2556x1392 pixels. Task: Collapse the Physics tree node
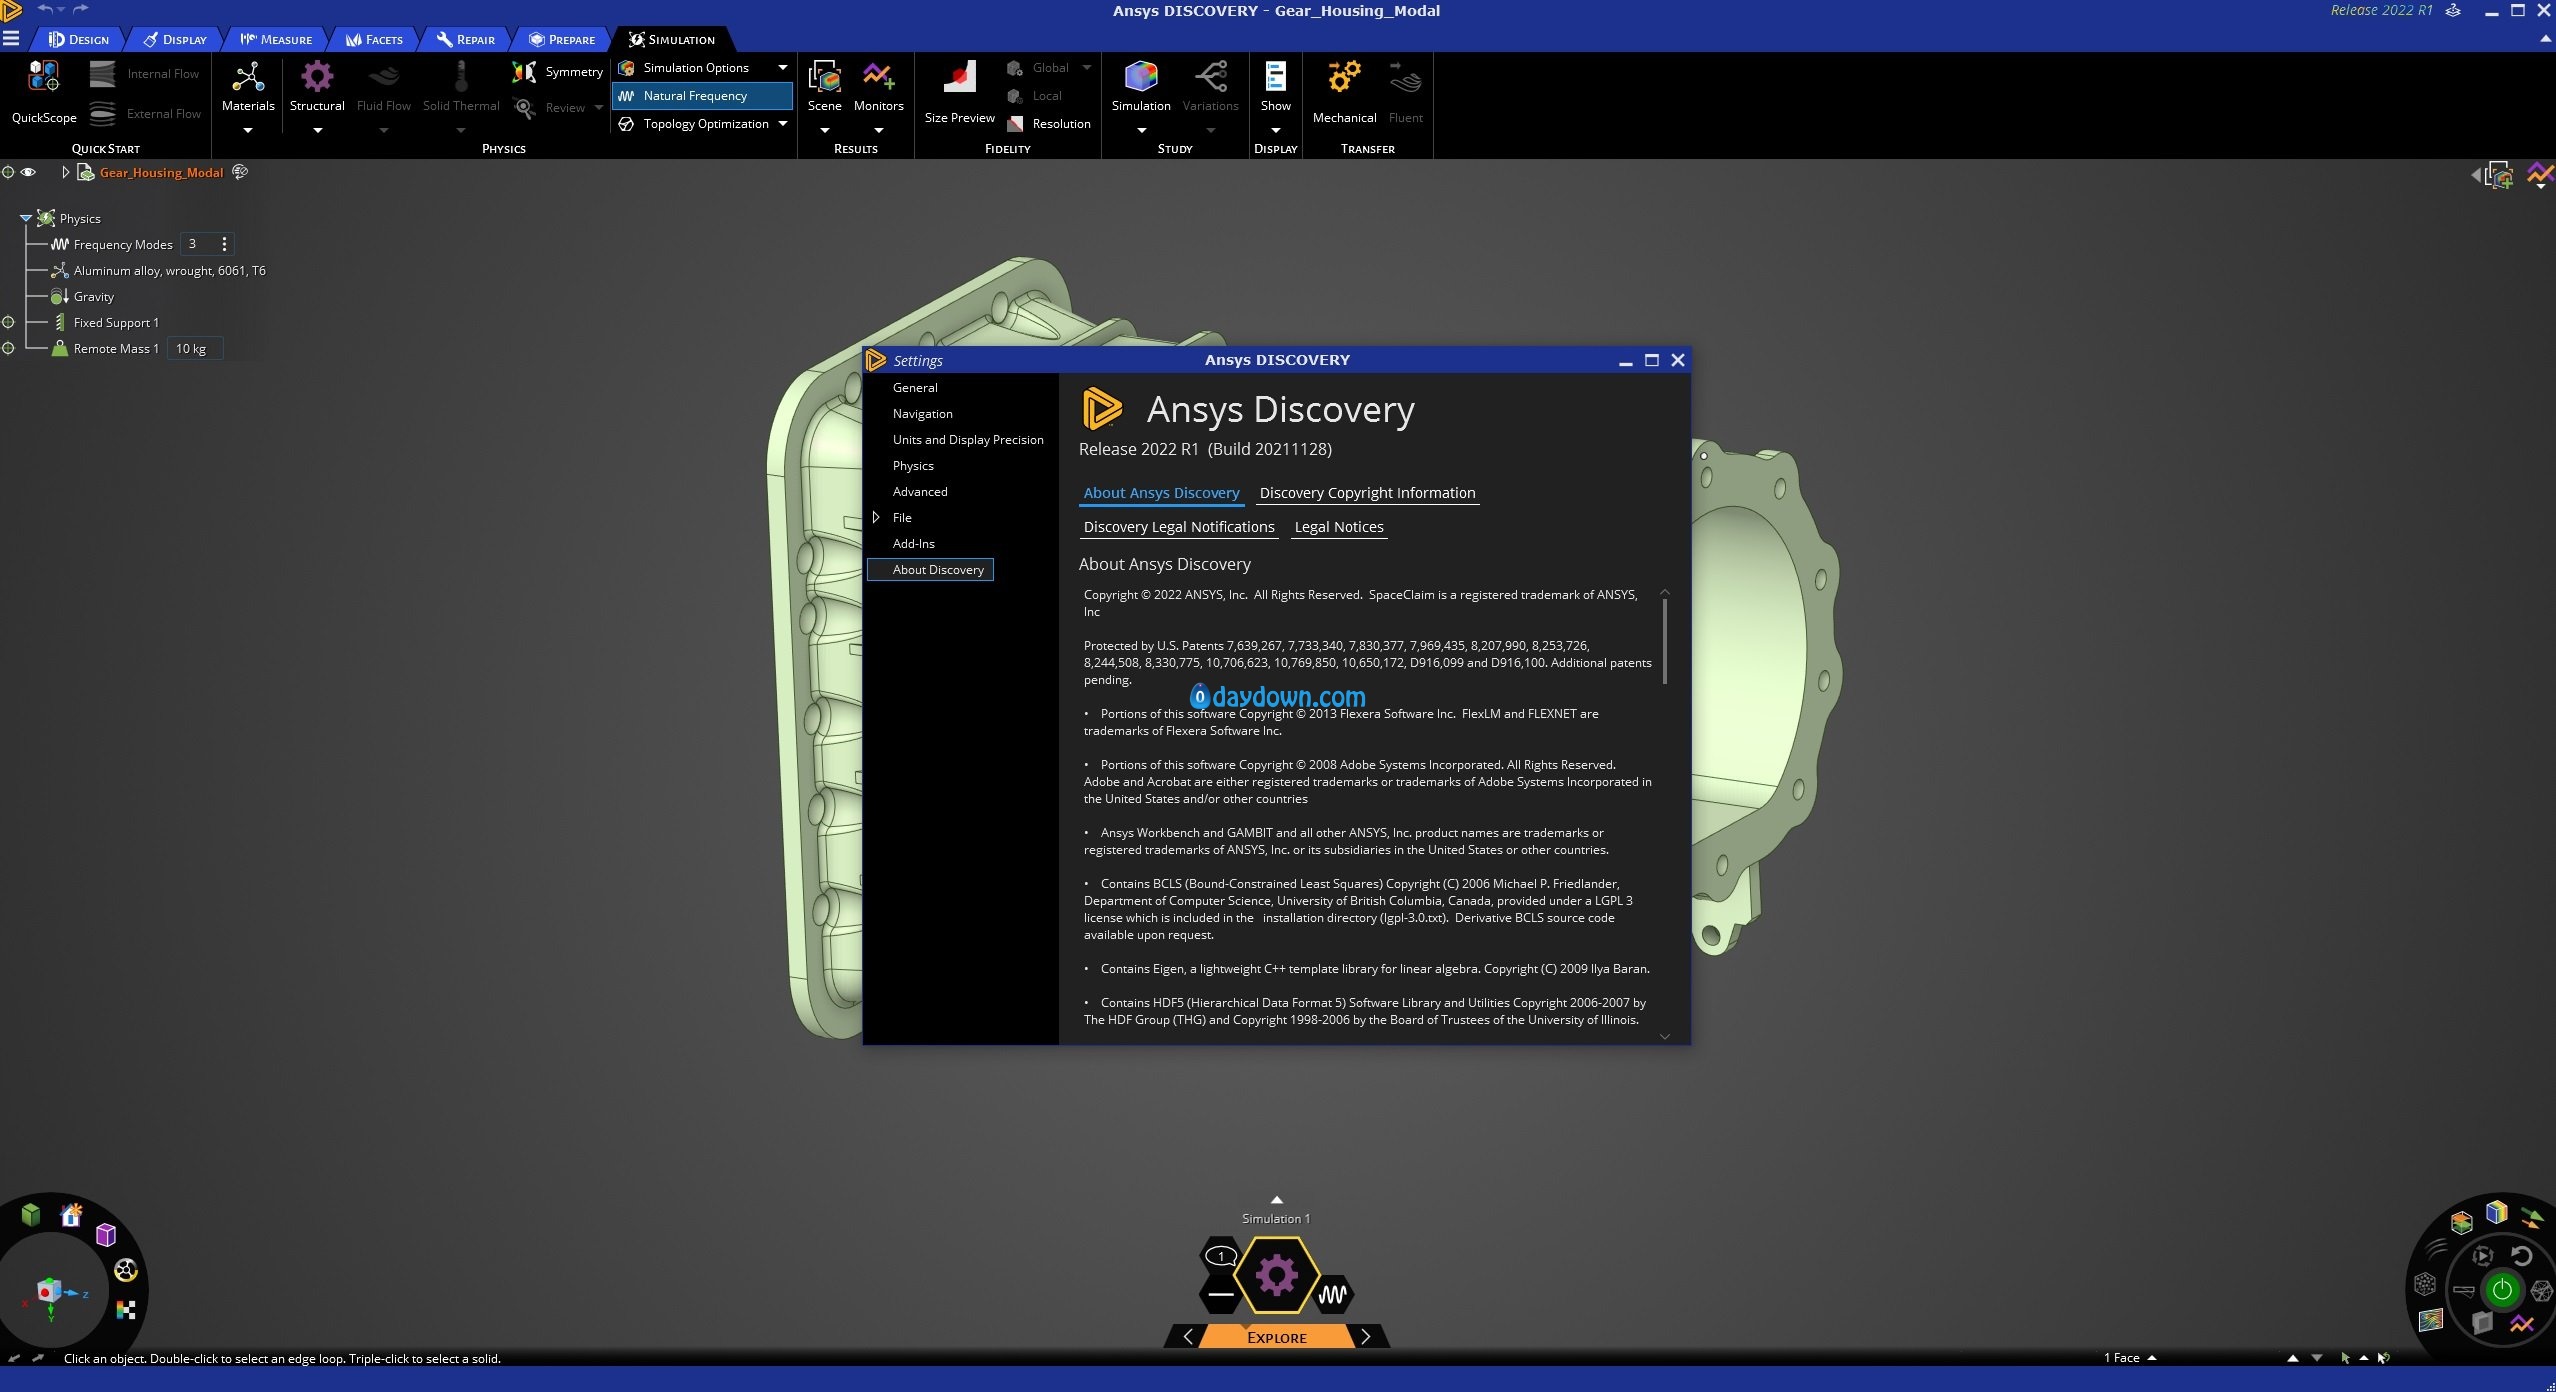pos(26,218)
